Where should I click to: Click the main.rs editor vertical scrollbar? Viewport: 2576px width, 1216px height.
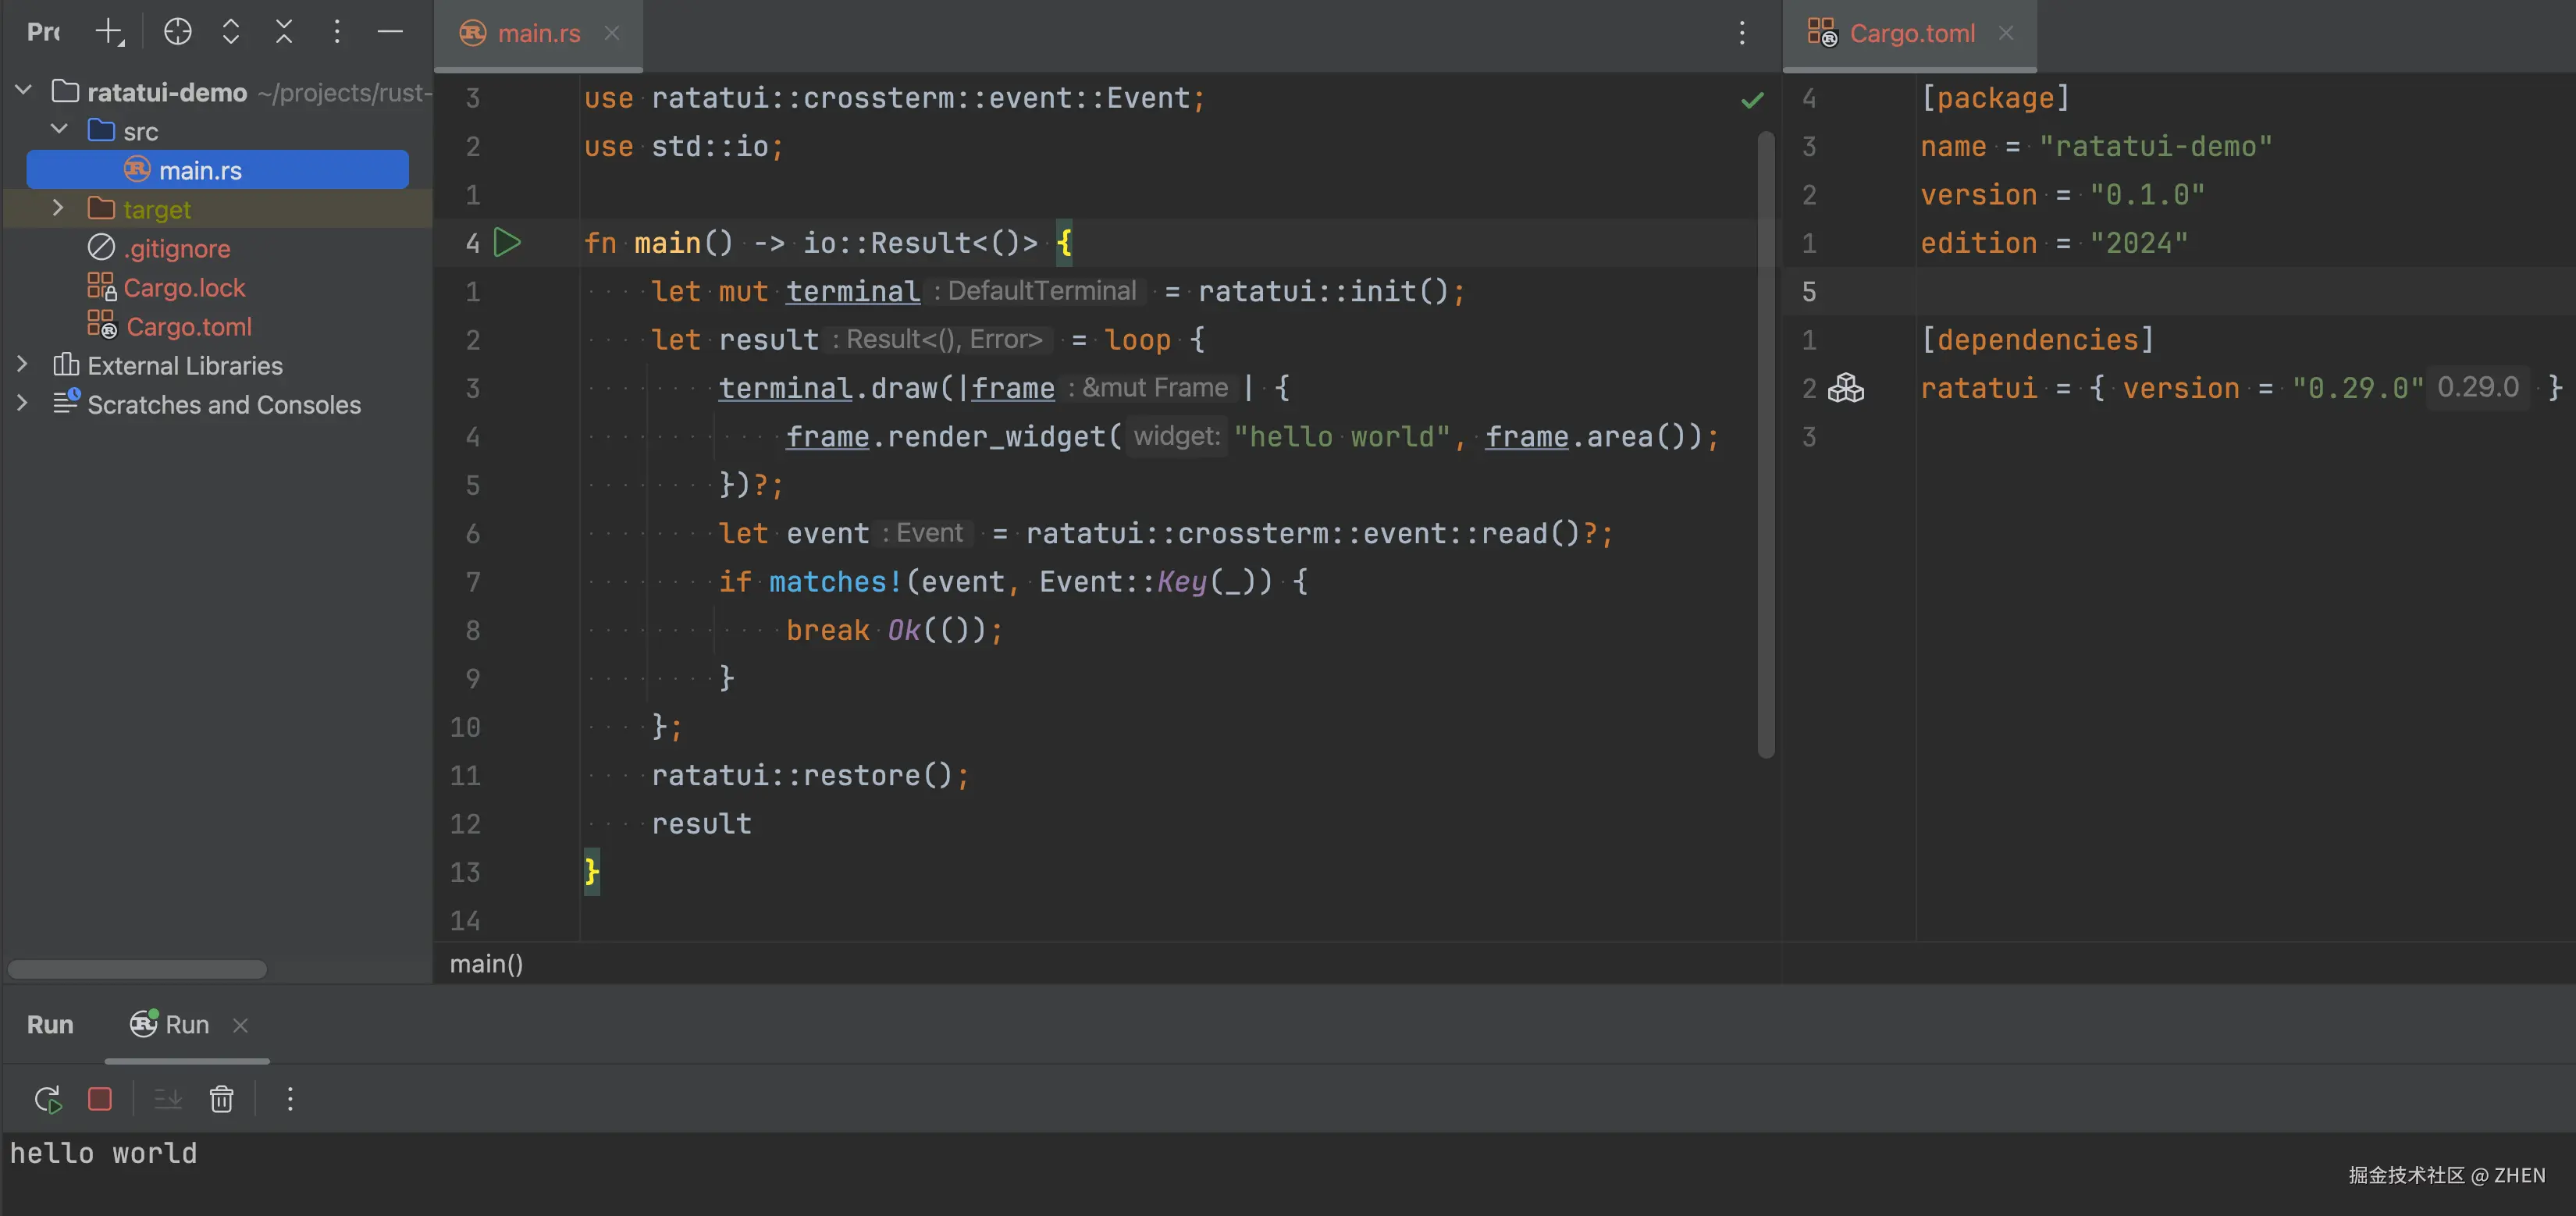[x=1766, y=443]
